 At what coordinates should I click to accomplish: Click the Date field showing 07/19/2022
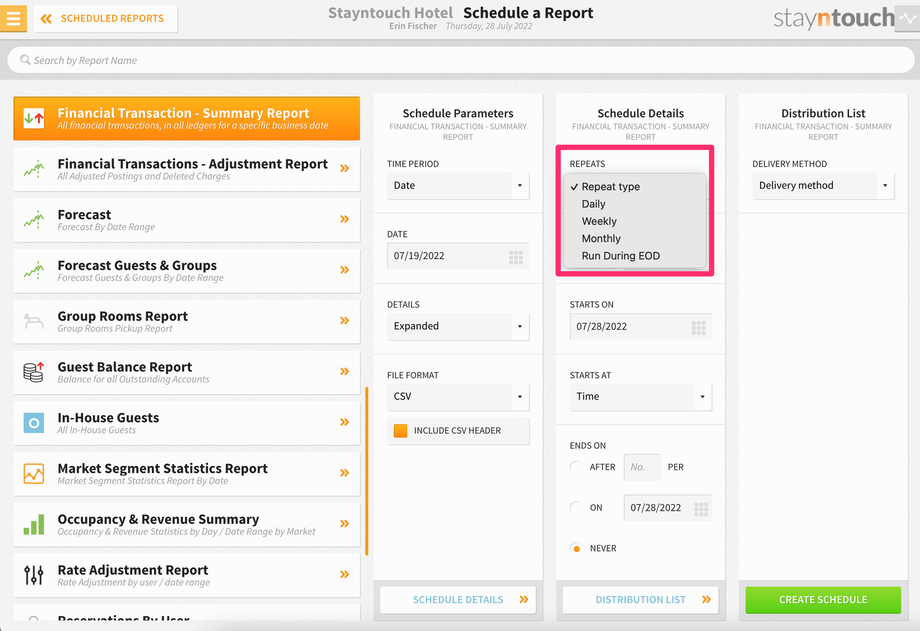[458, 256]
